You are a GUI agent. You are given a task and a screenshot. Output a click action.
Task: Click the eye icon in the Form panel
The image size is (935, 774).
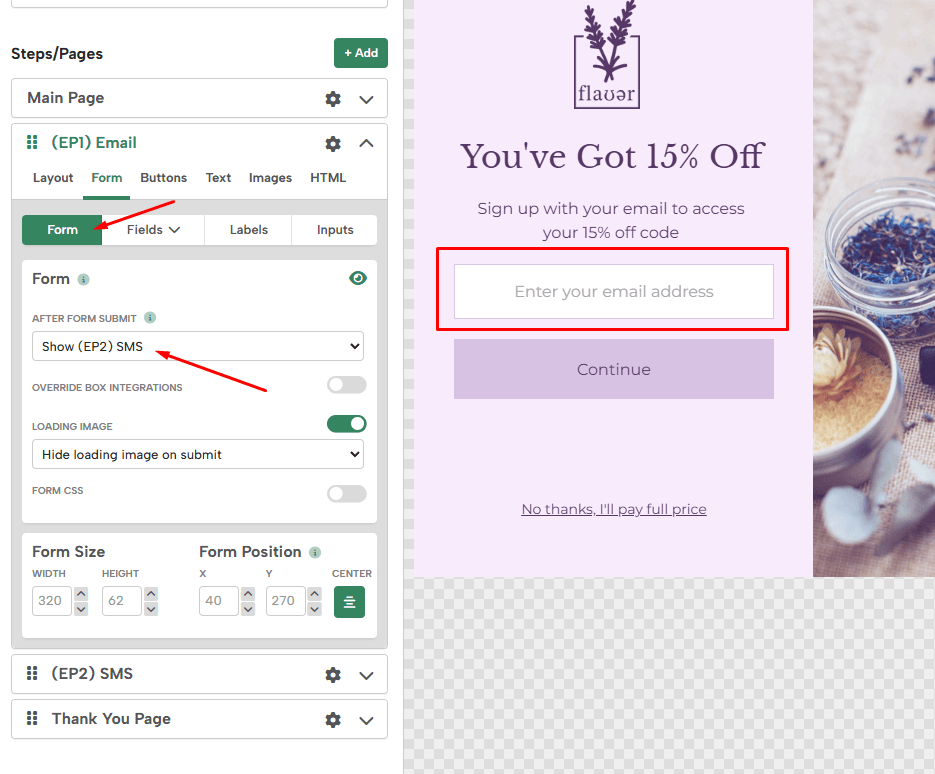point(358,278)
